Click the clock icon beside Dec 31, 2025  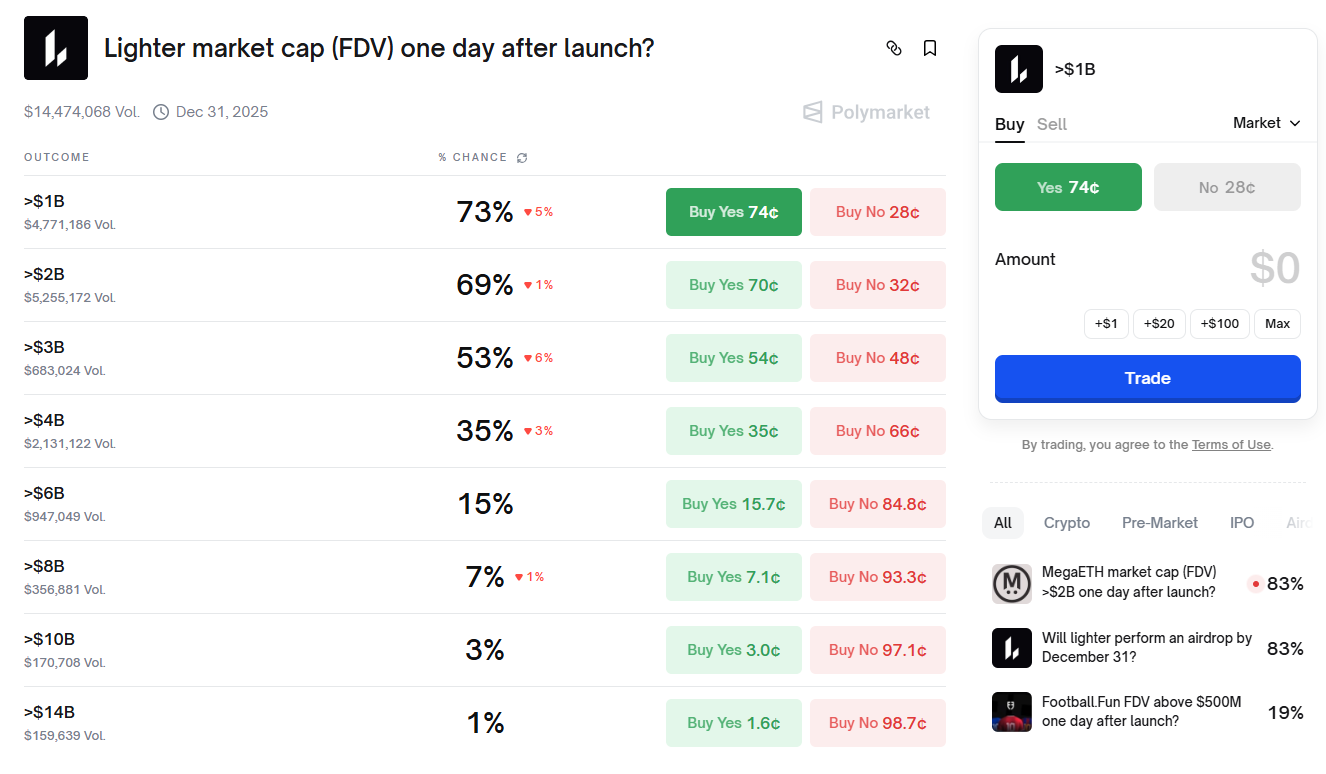pyautogui.click(x=161, y=112)
